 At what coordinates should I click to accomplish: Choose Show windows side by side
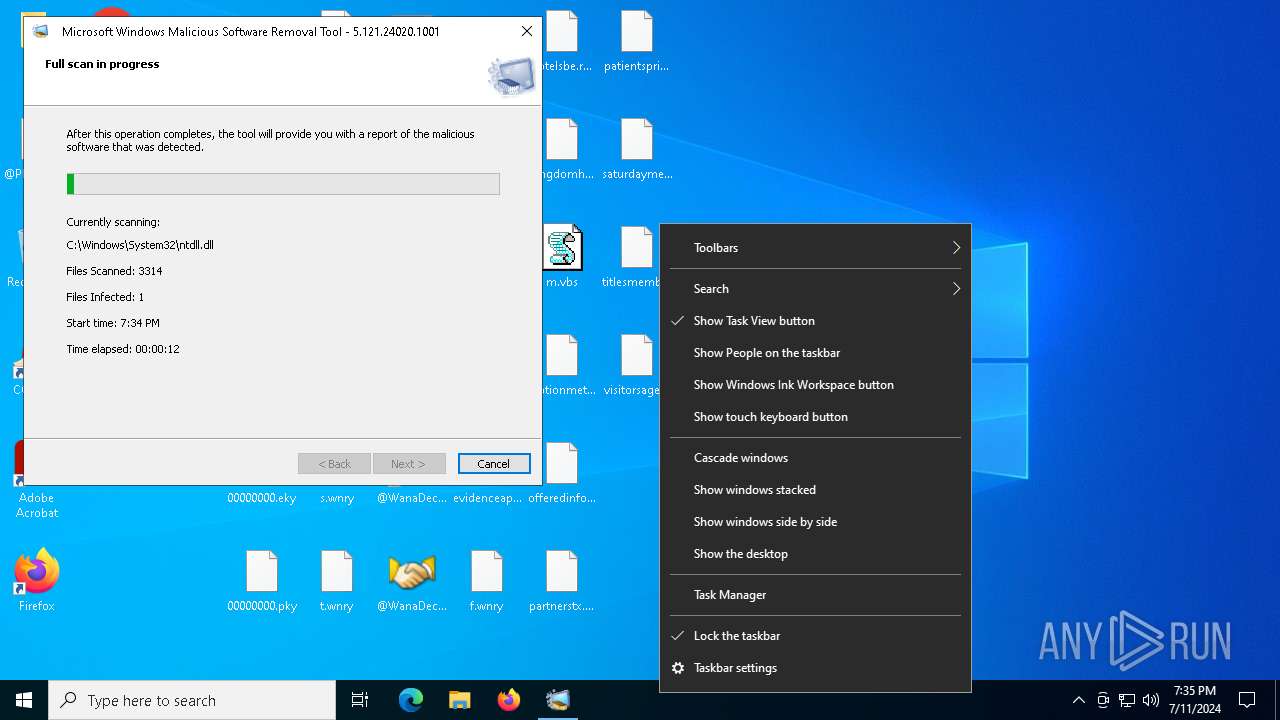click(815, 522)
